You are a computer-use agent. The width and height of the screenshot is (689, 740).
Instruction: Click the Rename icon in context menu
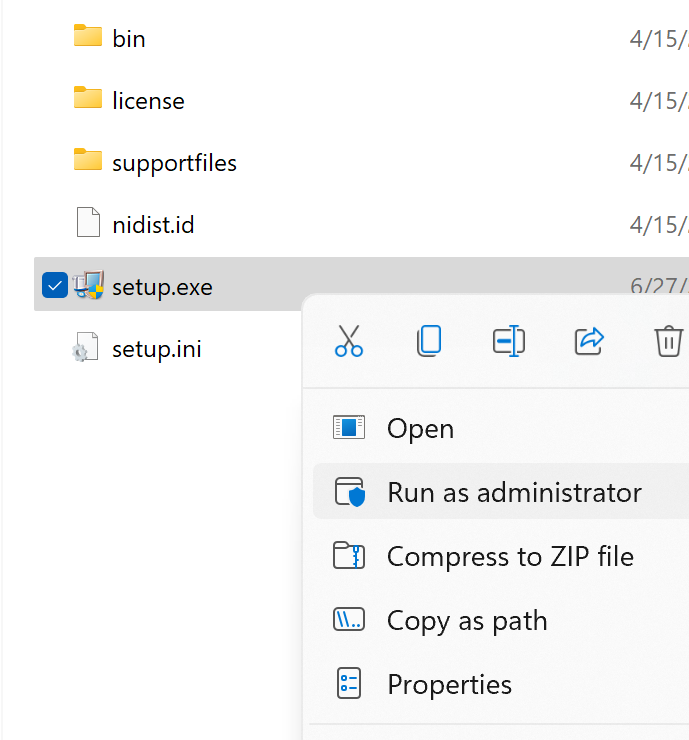pyautogui.click(x=509, y=340)
